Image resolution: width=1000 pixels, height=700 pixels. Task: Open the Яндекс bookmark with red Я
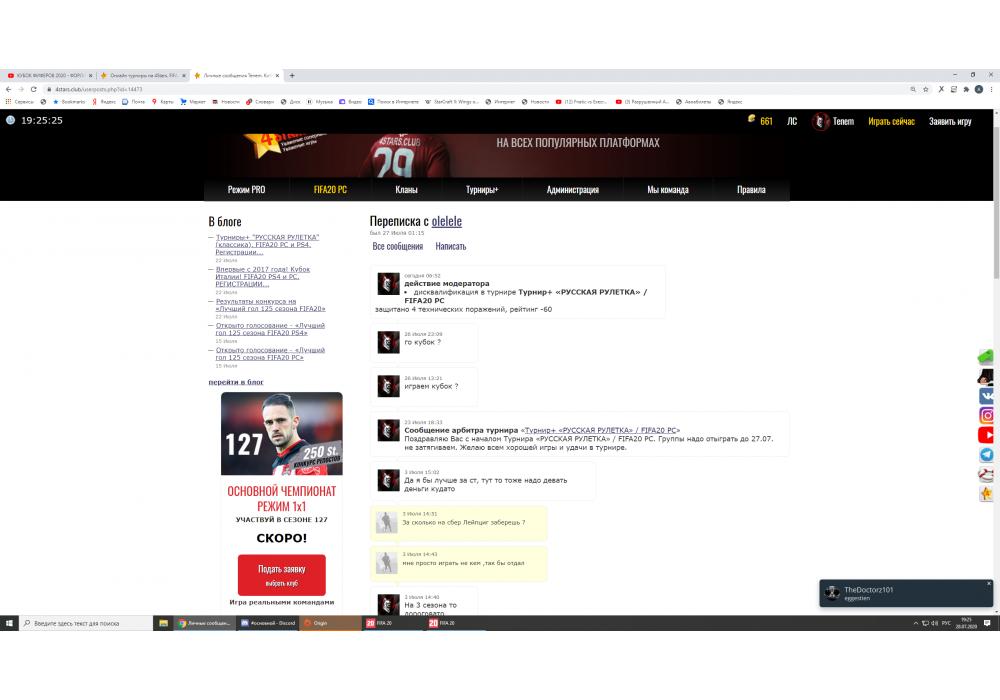click(x=104, y=101)
